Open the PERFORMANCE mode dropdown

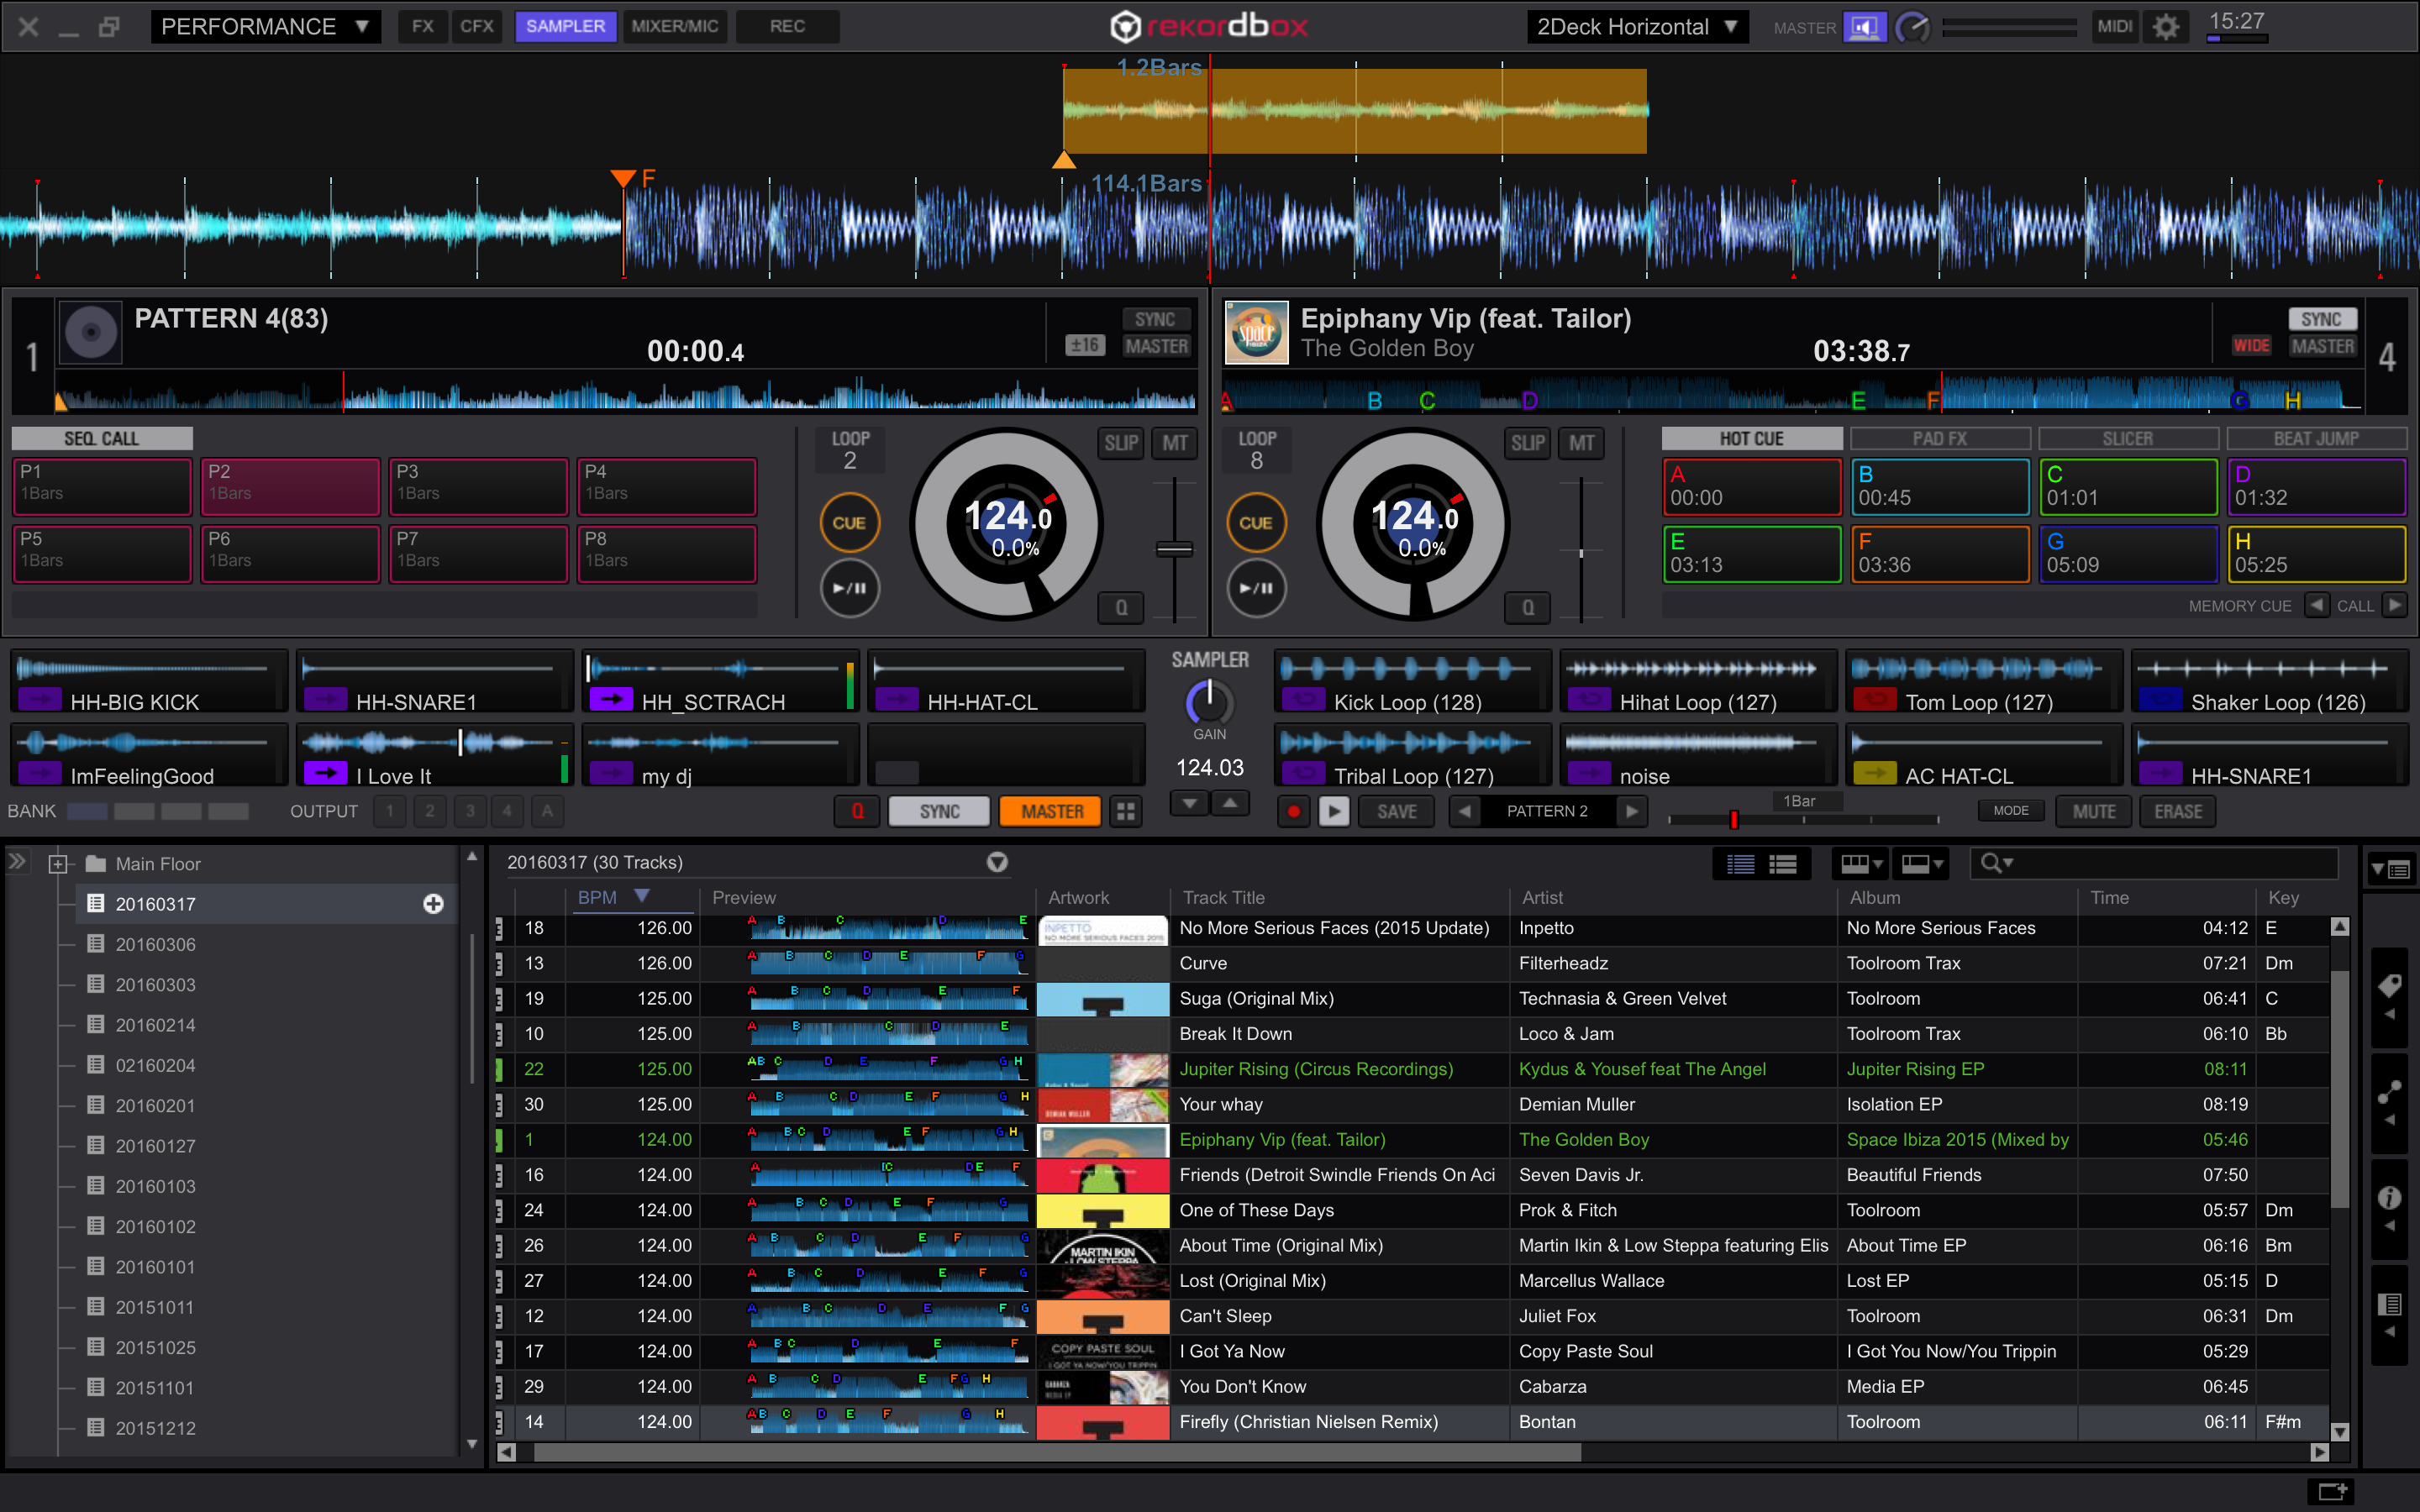click(x=265, y=27)
